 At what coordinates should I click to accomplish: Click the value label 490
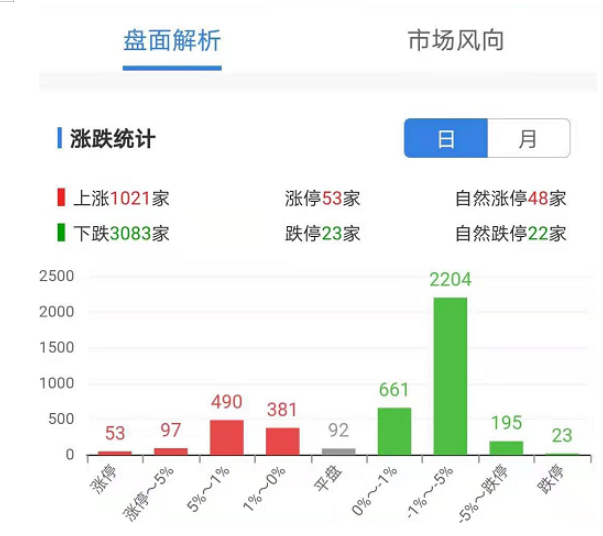click(227, 402)
